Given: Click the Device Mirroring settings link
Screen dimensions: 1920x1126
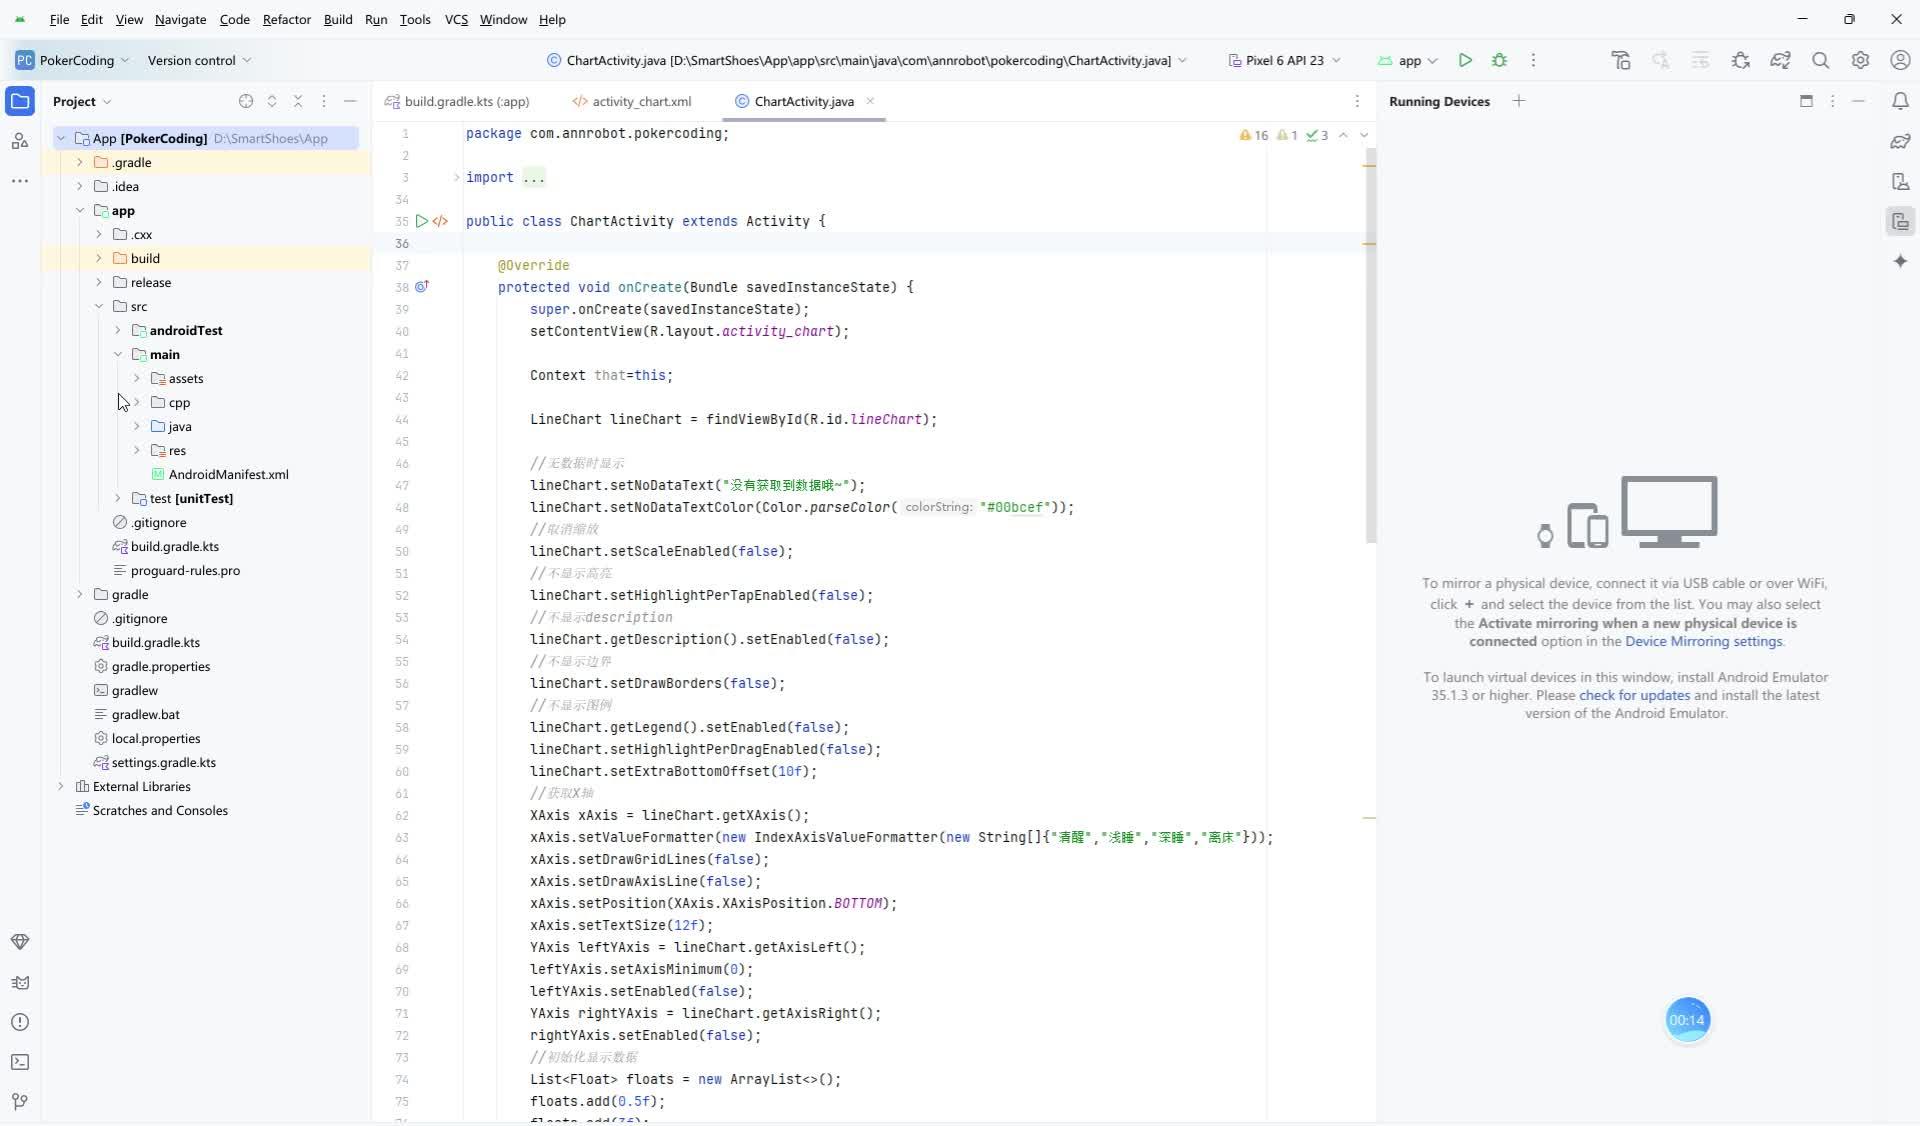Looking at the screenshot, I should [x=1703, y=641].
